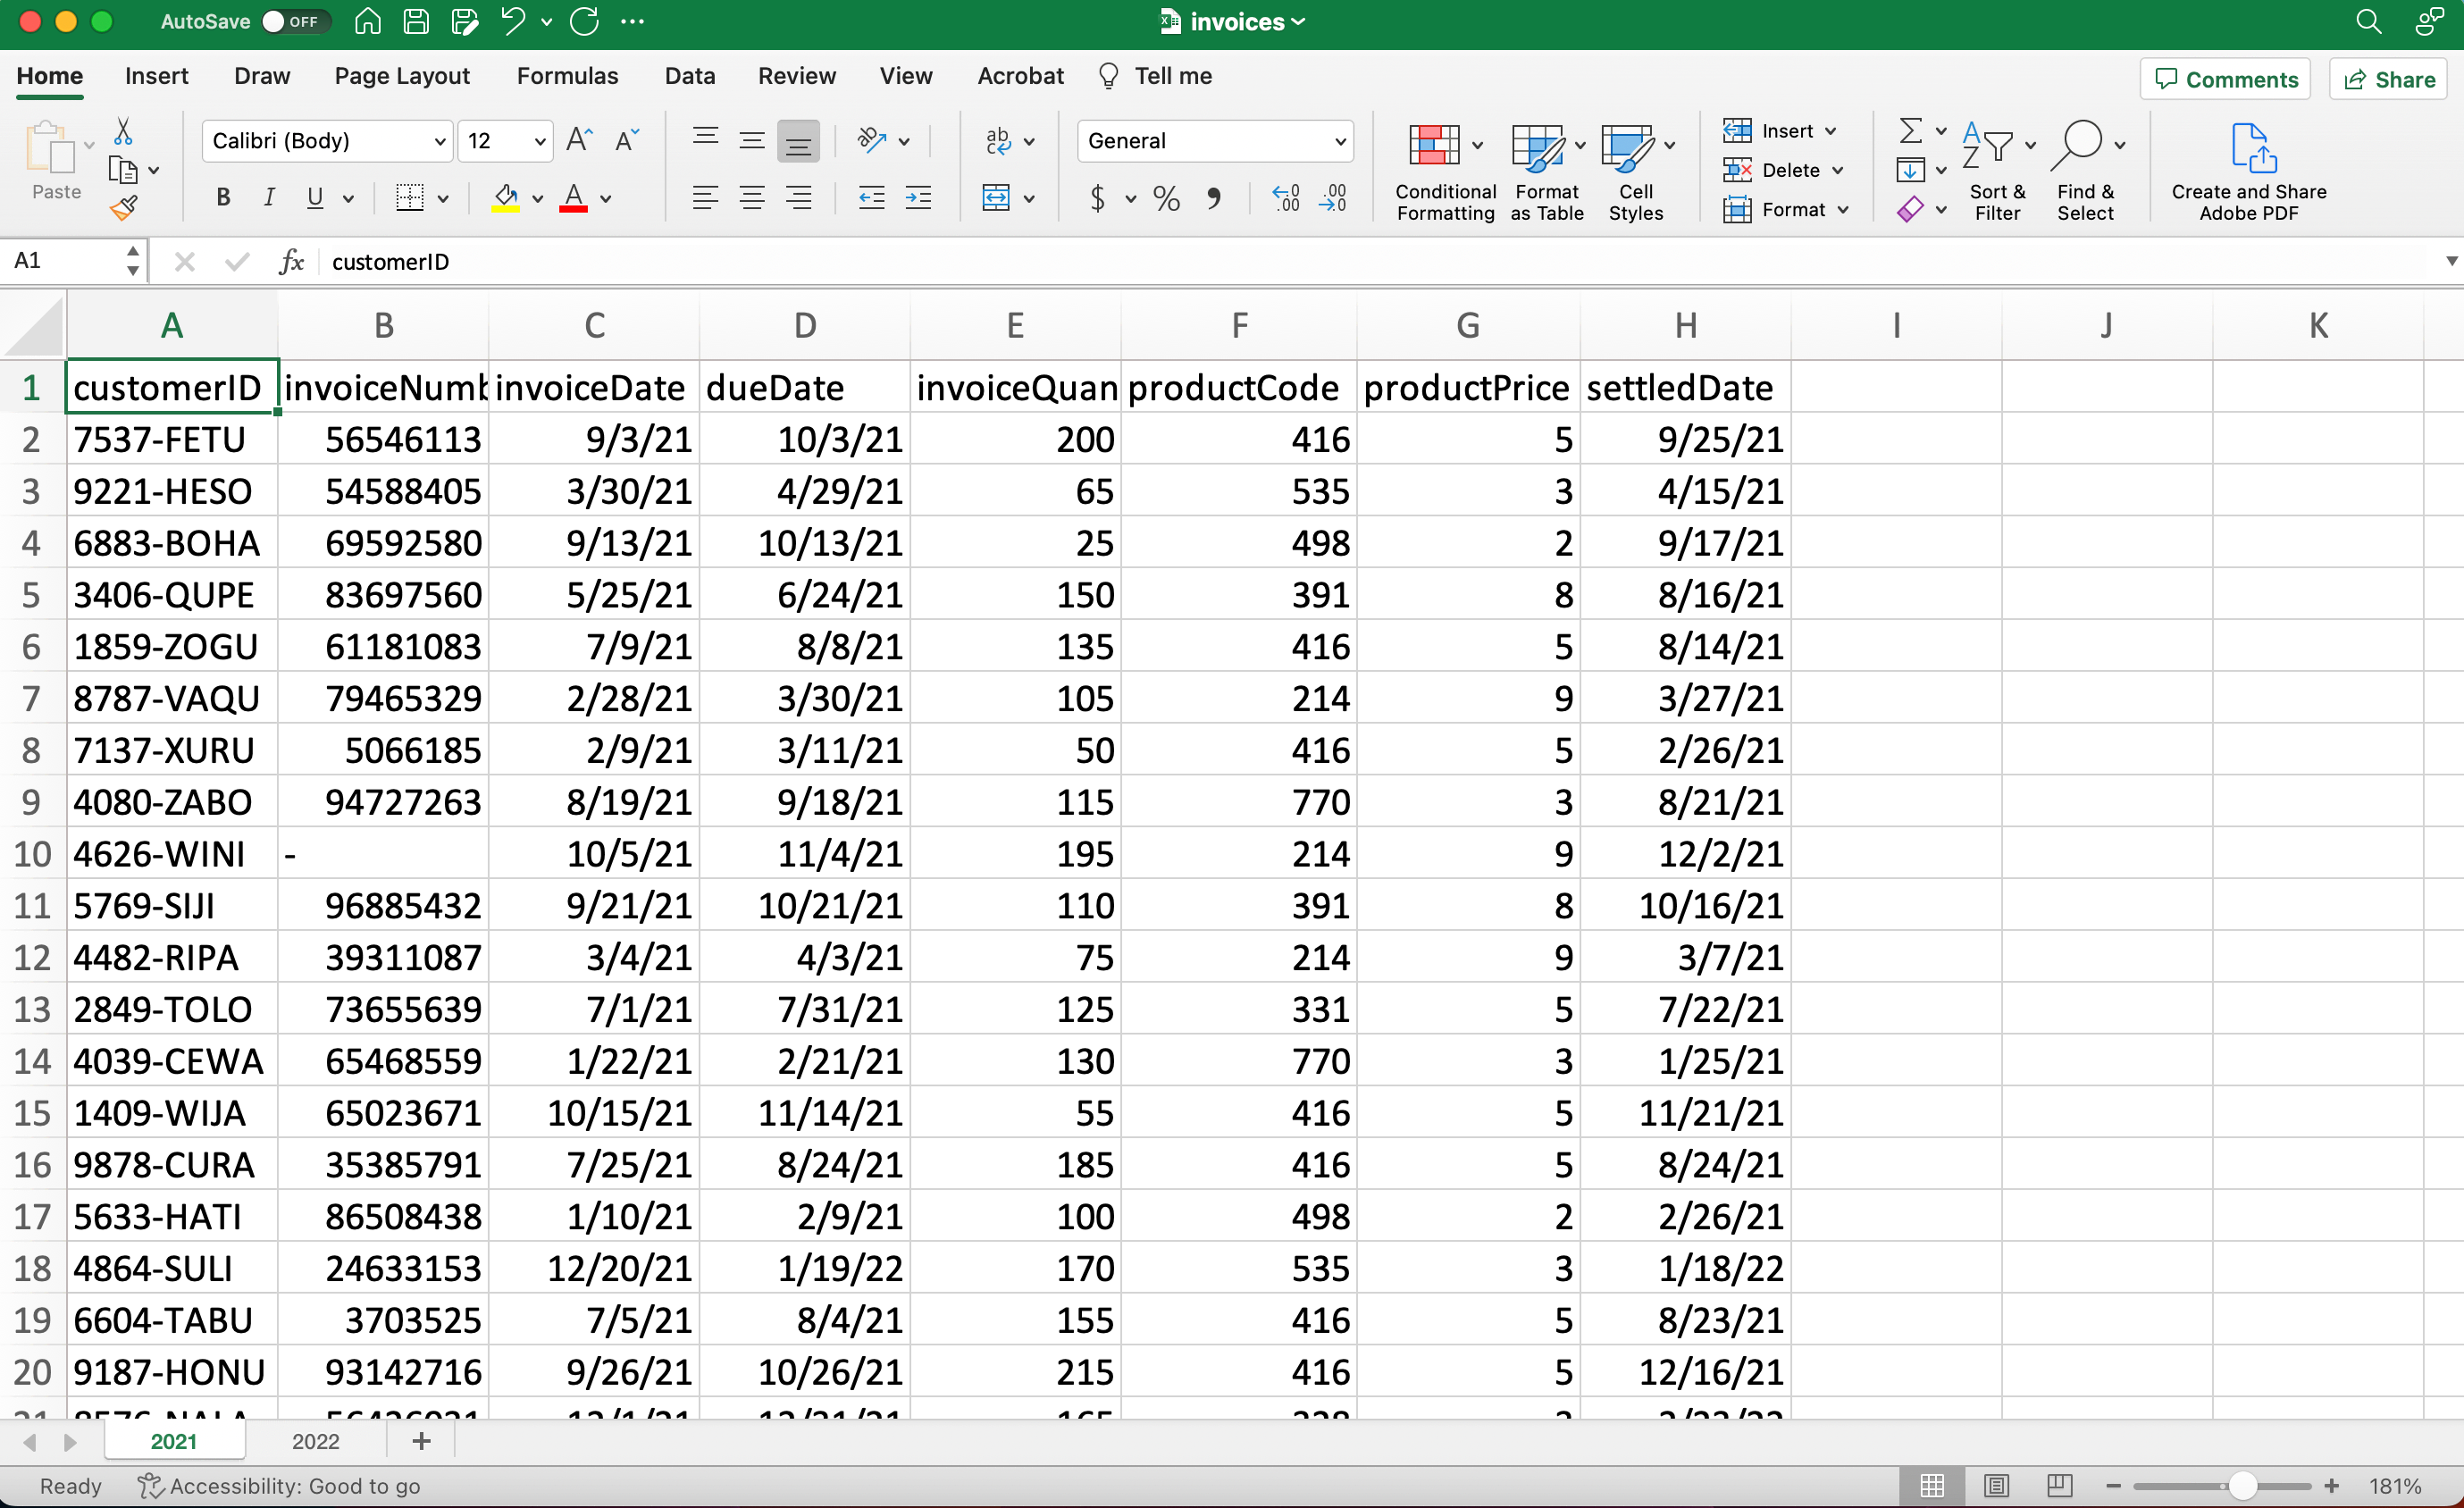Click cell A1 containing customerID
The image size is (2464, 1508).
coord(171,387)
